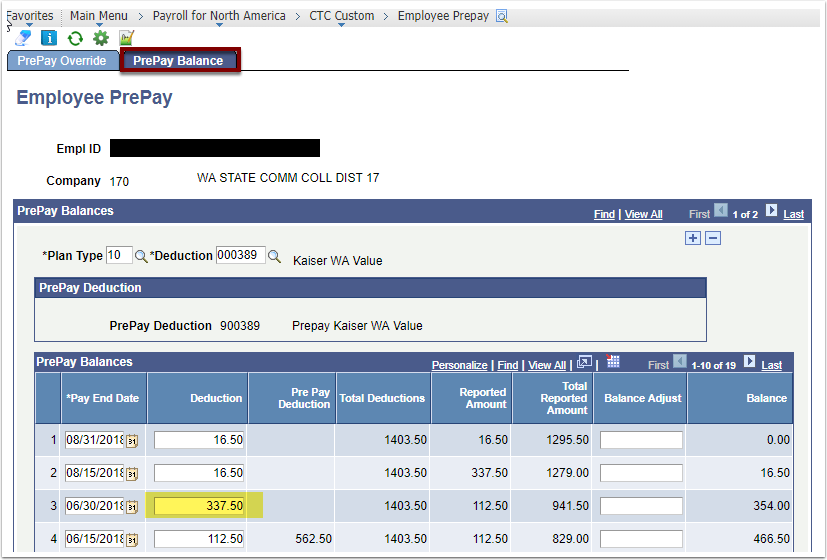Add a new PrePay Balances row with plus

click(693, 238)
